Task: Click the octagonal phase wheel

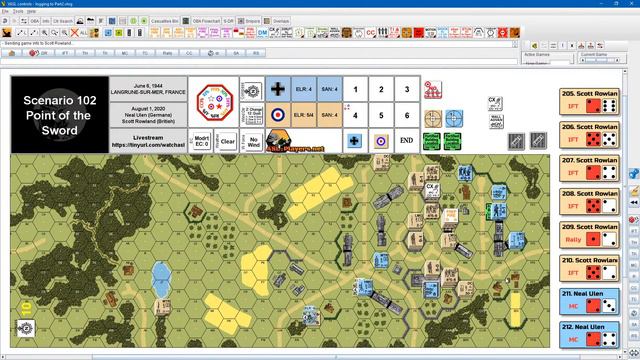Action: (215, 102)
